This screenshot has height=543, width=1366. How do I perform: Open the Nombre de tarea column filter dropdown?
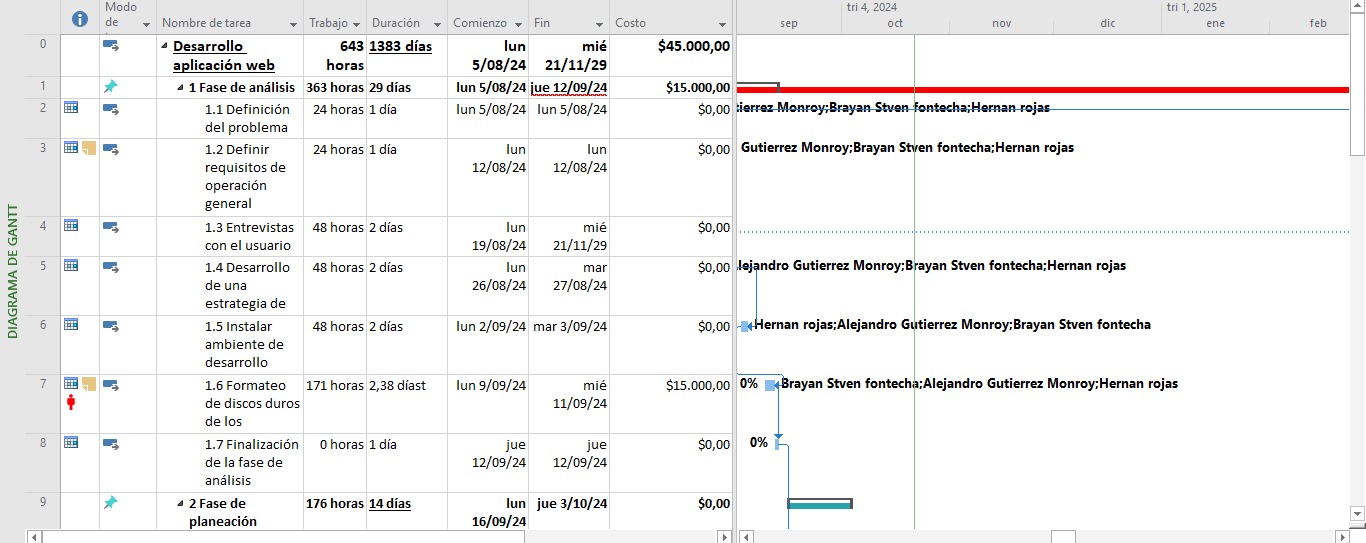point(293,23)
